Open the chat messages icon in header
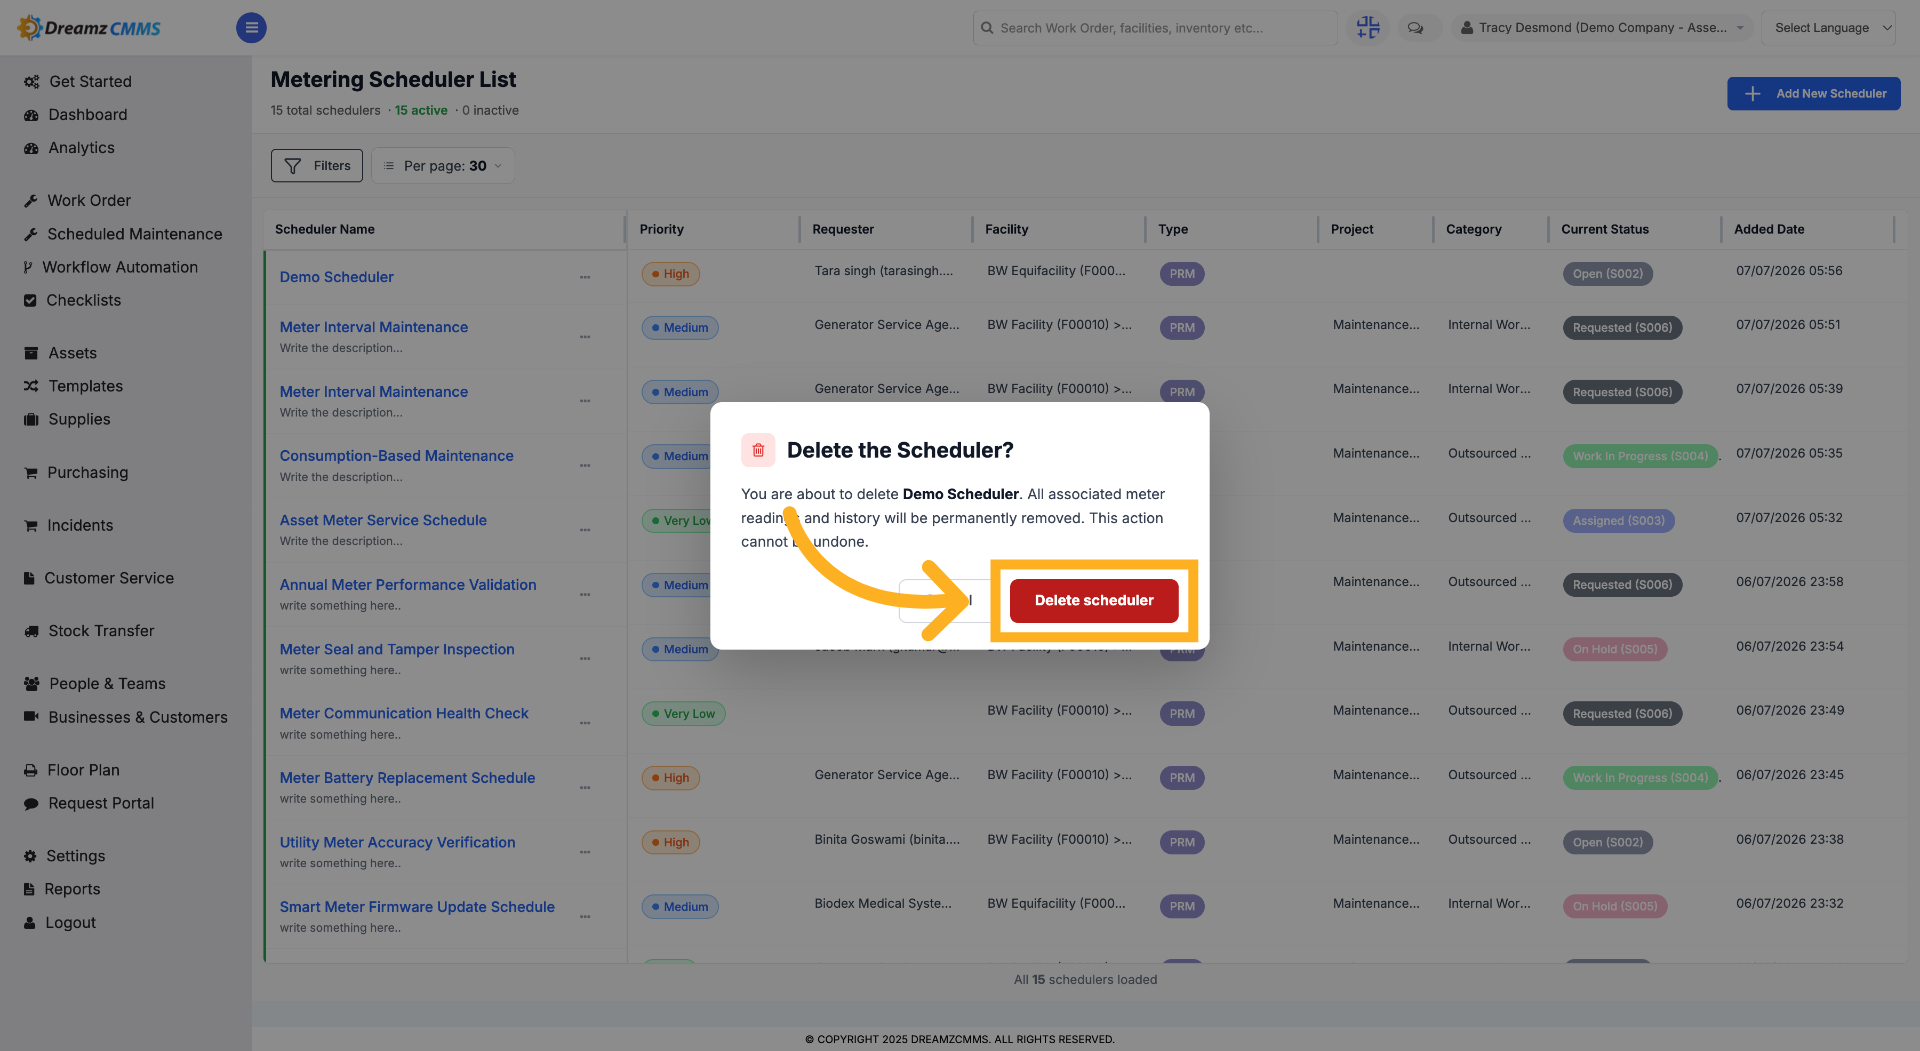The width and height of the screenshot is (1920, 1051). (1415, 28)
